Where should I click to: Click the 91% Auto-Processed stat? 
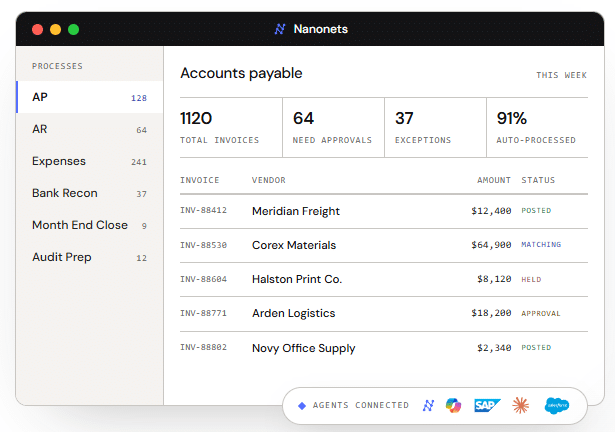coord(537,128)
